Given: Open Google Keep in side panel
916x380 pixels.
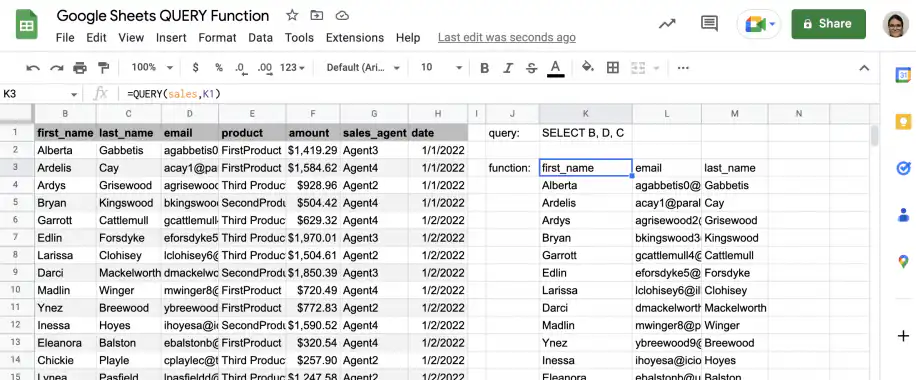Looking at the screenshot, I should [903, 122].
